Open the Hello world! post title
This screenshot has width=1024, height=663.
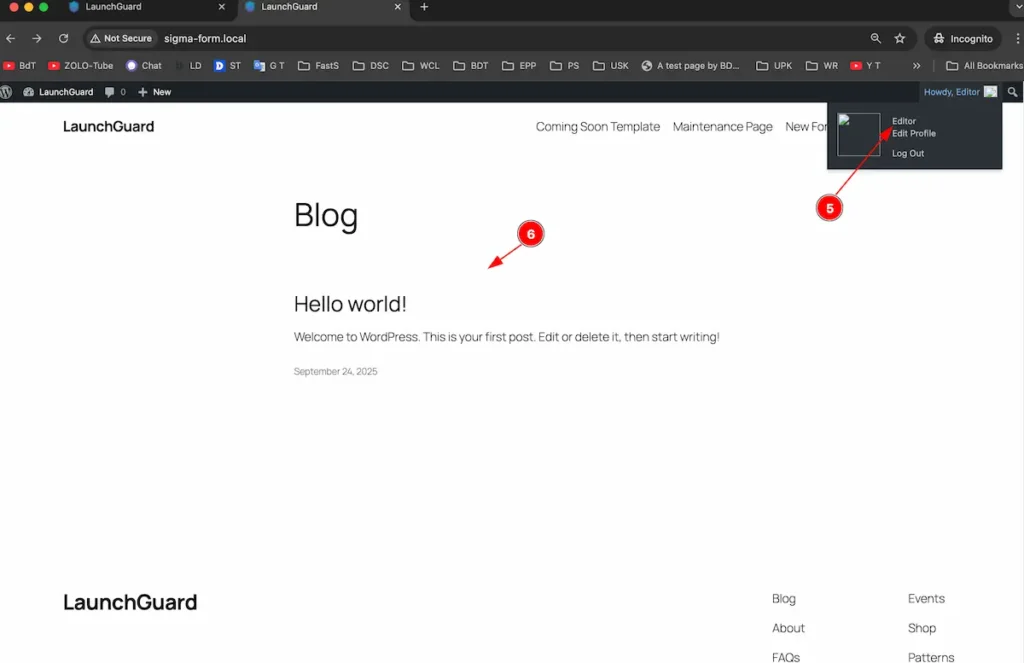(350, 304)
